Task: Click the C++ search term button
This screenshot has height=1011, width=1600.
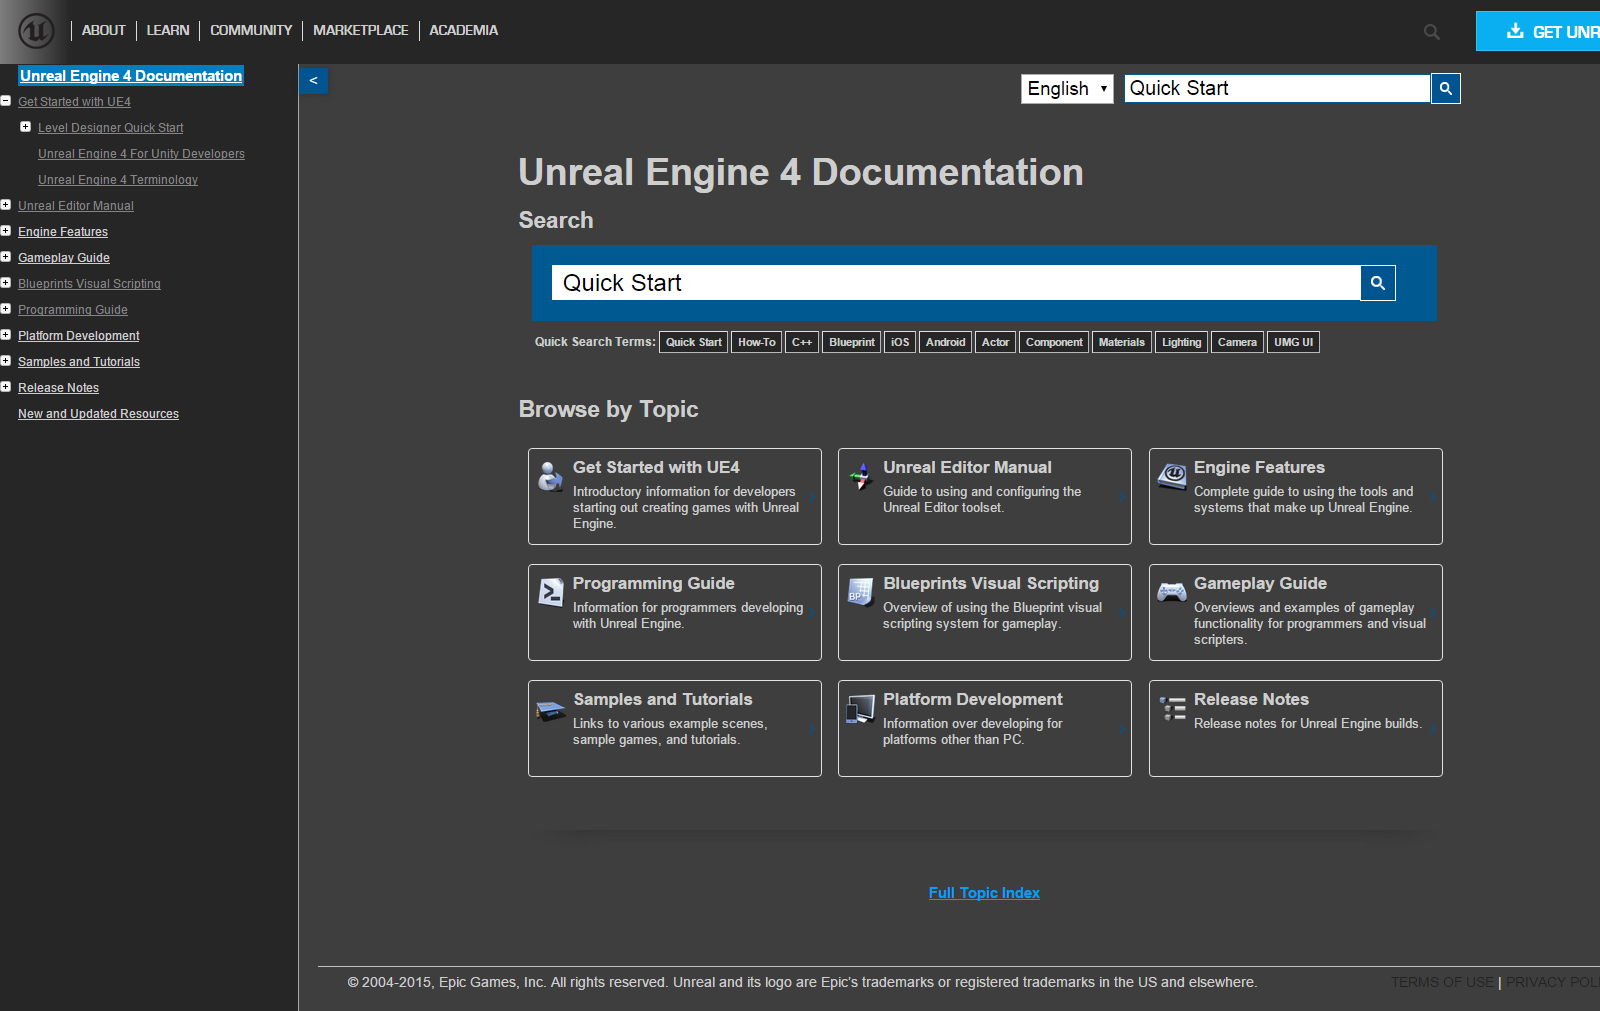Action: (802, 342)
